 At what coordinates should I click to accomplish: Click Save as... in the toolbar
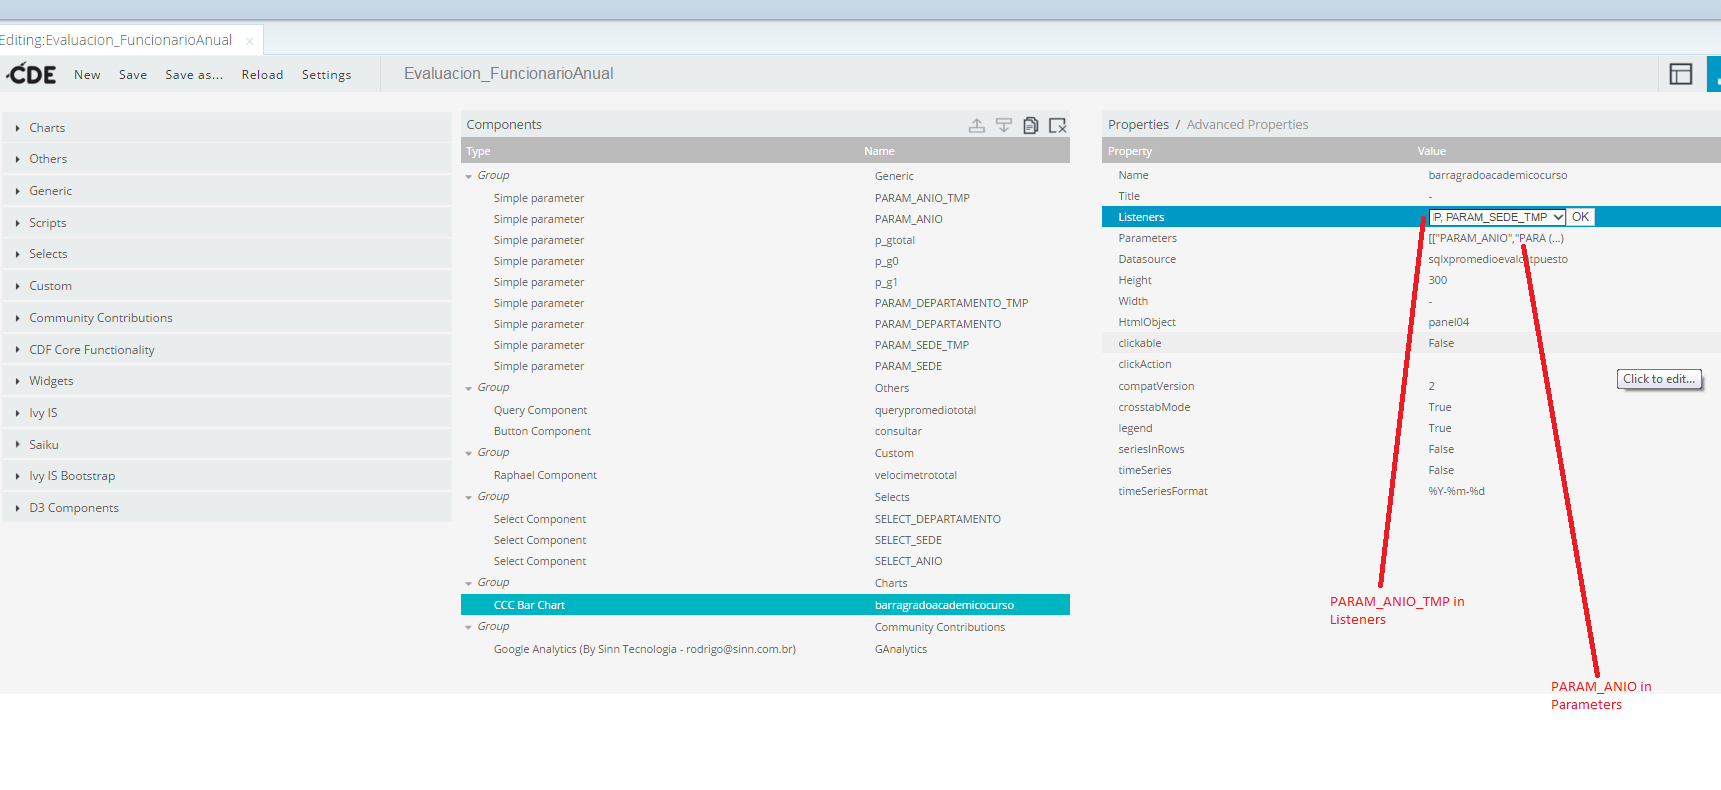194,75
